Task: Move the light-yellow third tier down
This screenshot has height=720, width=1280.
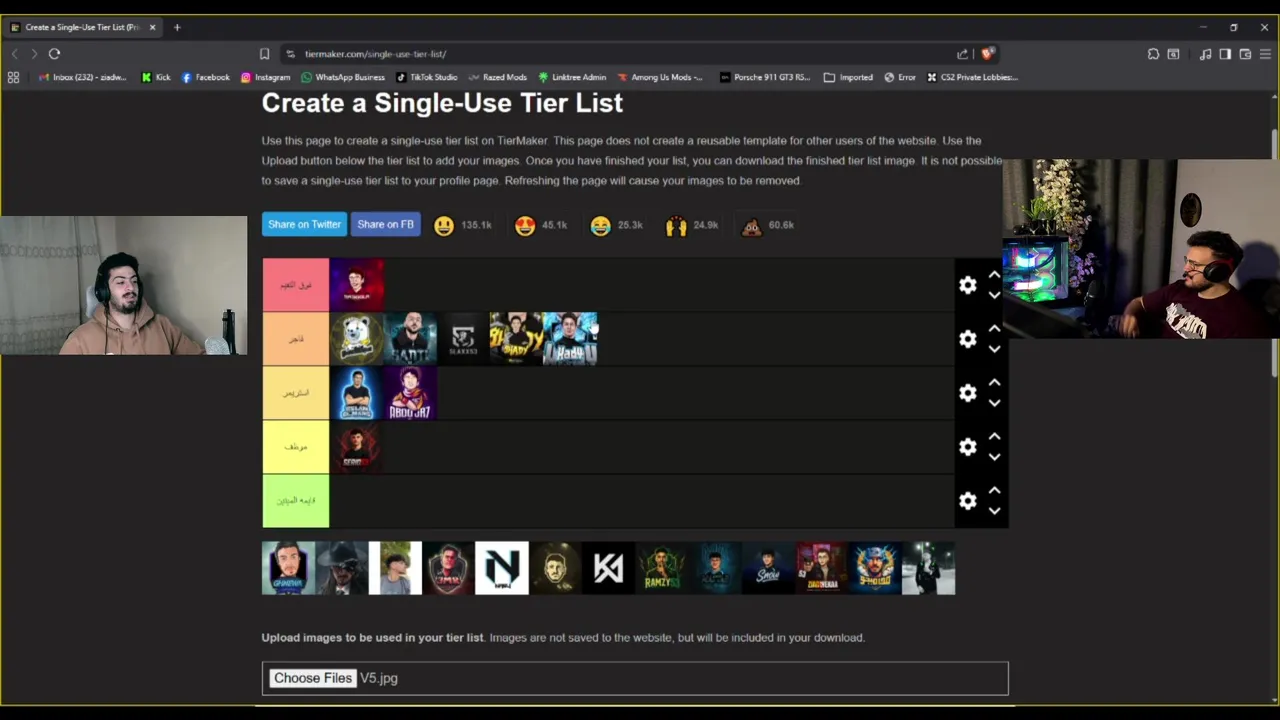Action: click(x=994, y=404)
